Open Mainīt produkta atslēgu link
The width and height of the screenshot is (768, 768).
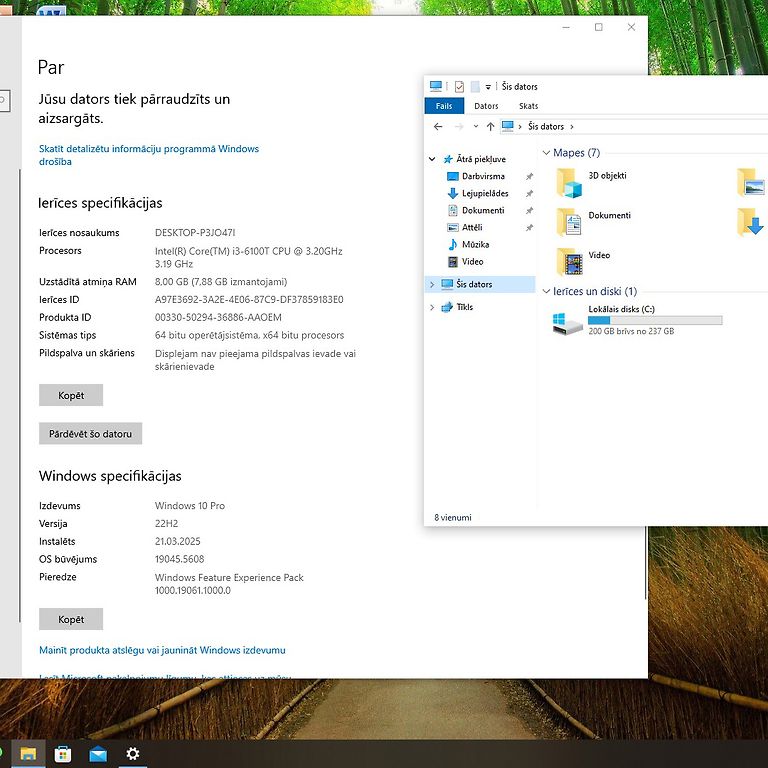tap(162, 650)
